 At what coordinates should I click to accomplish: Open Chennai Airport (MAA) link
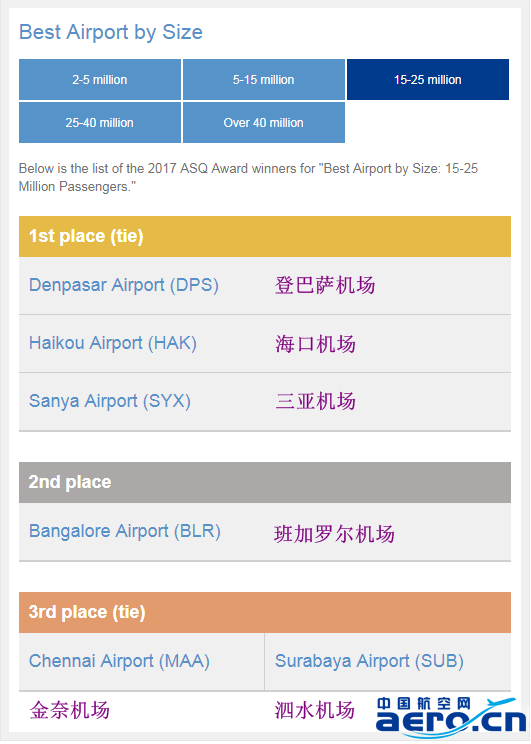click(x=119, y=661)
